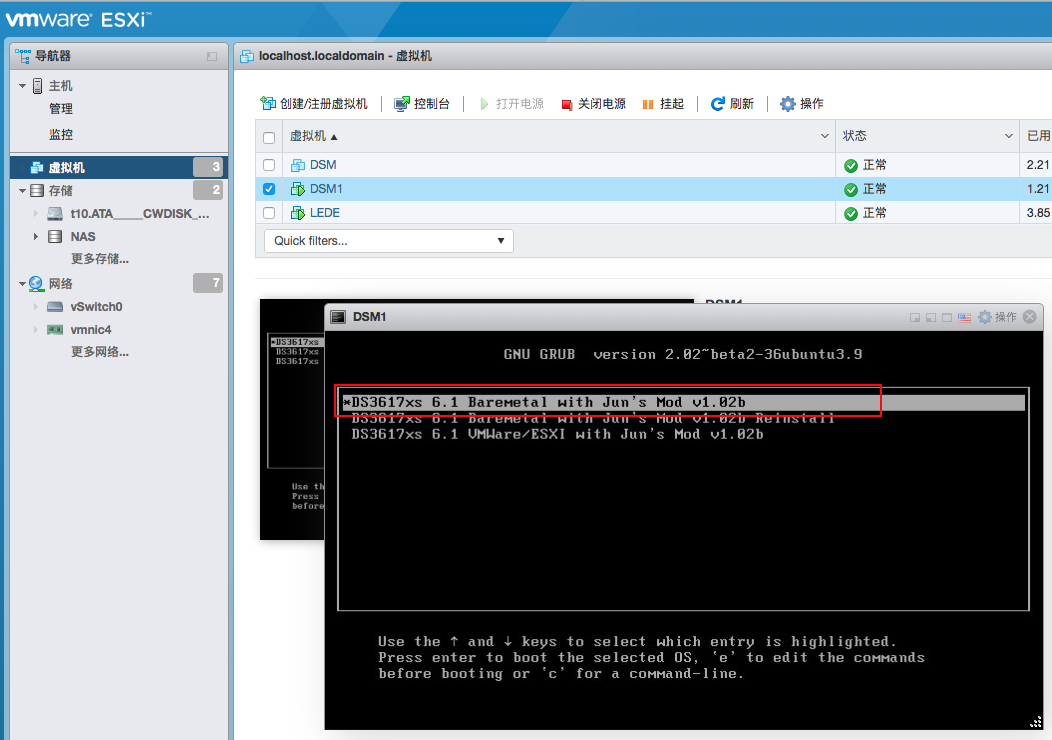Click the console window resize grip
Screen dimensions: 1052x740
[x=1036, y=722]
